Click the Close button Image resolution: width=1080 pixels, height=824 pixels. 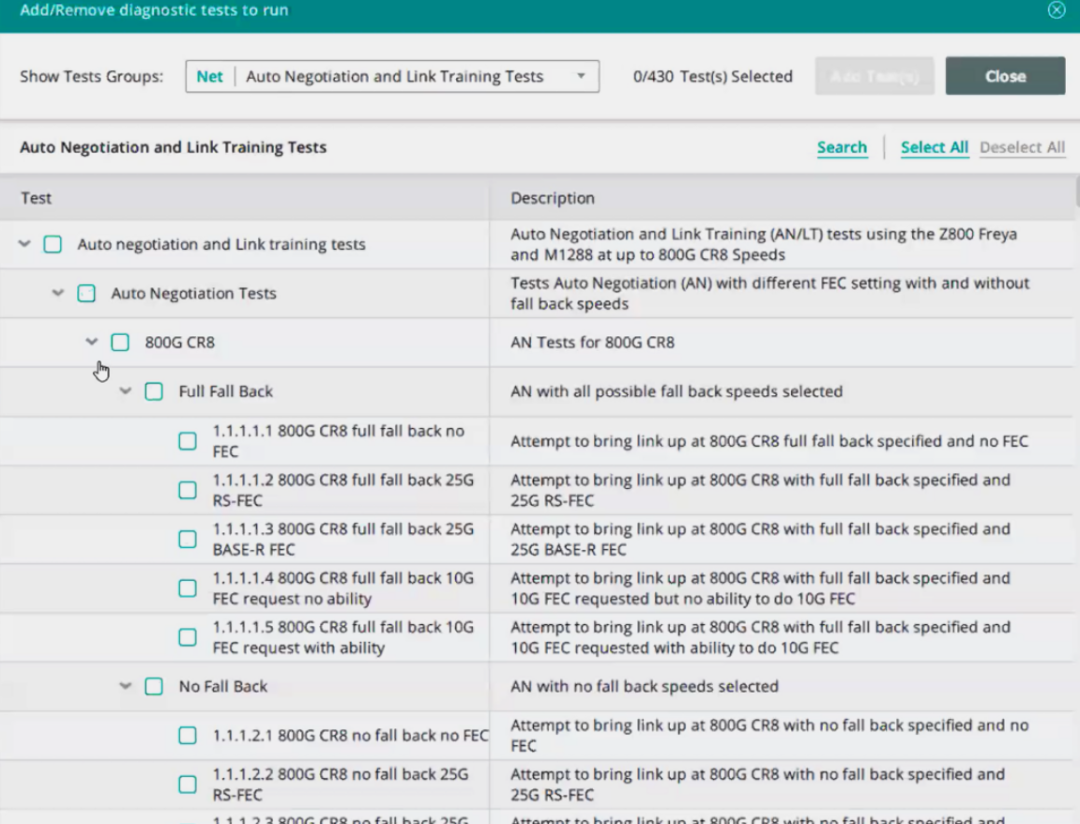pyautogui.click(x=1005, y=76)
